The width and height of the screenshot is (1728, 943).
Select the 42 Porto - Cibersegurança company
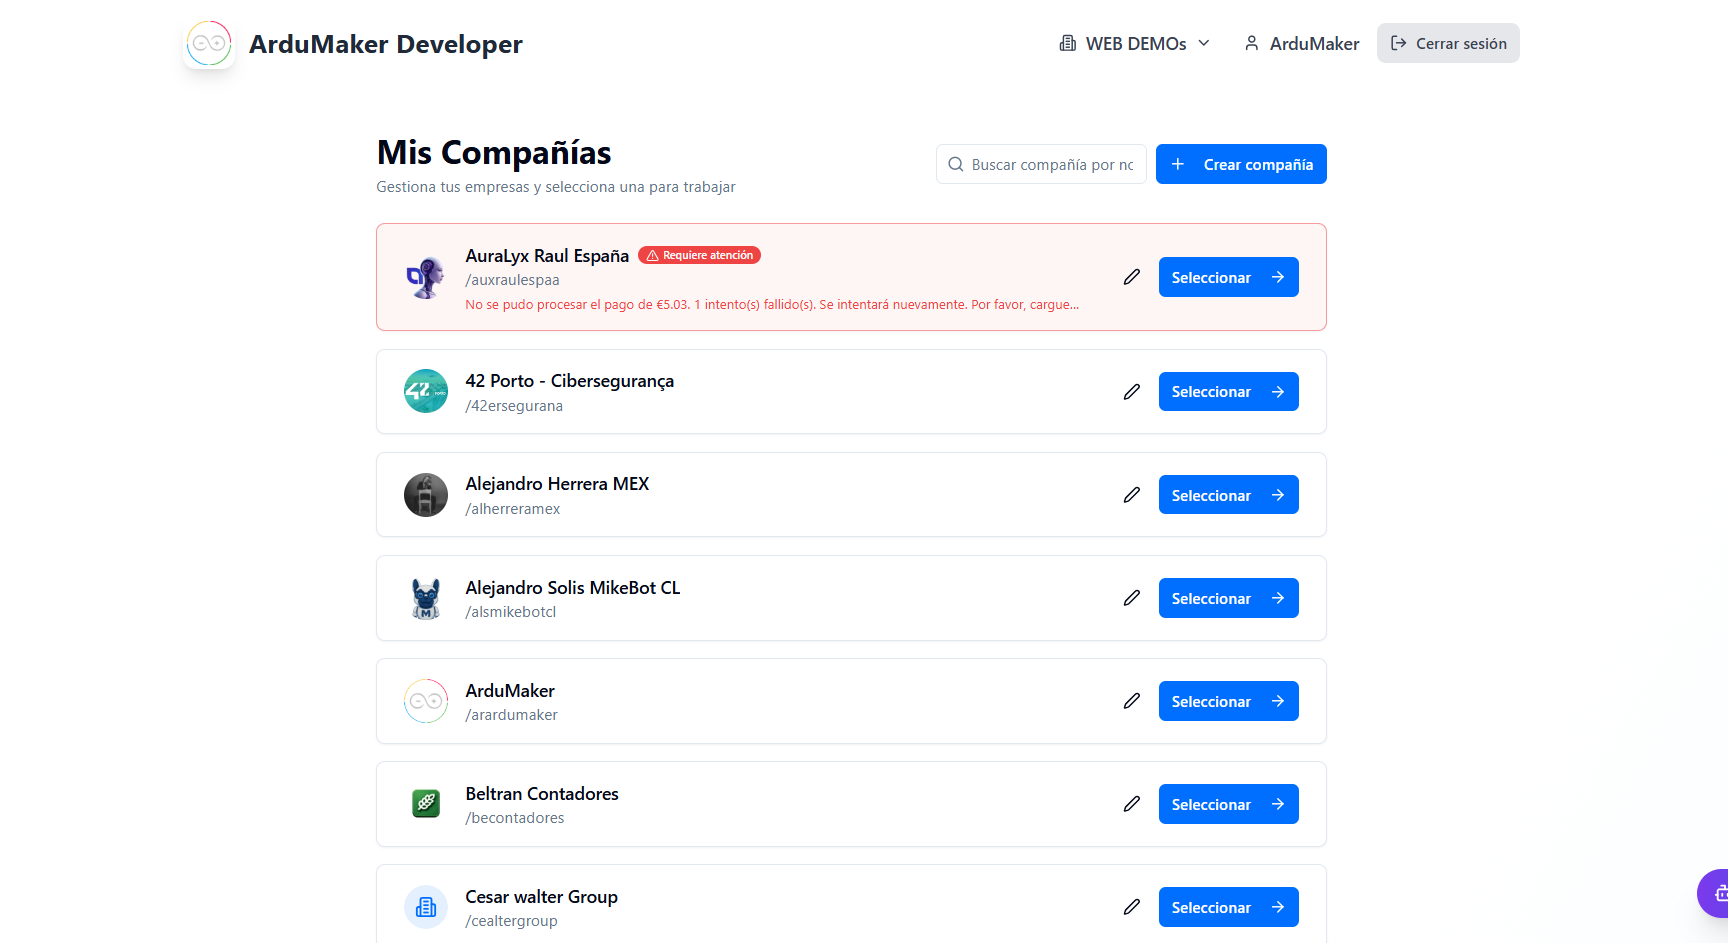point(1228,392)
